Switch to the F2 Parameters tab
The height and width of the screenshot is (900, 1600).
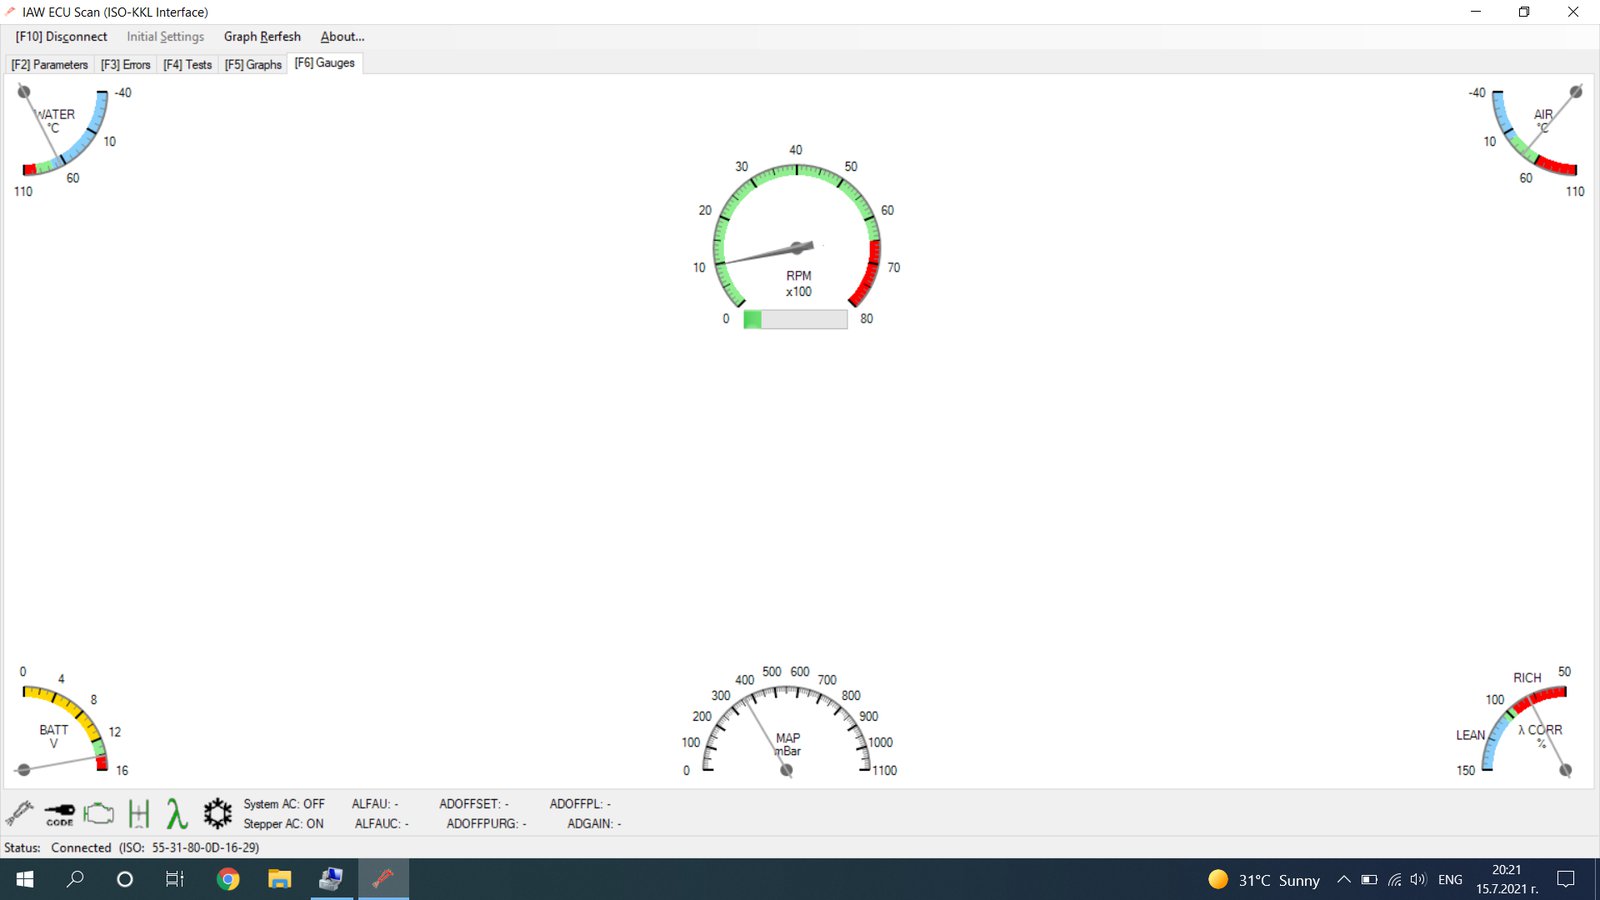(x=50, y=65)
